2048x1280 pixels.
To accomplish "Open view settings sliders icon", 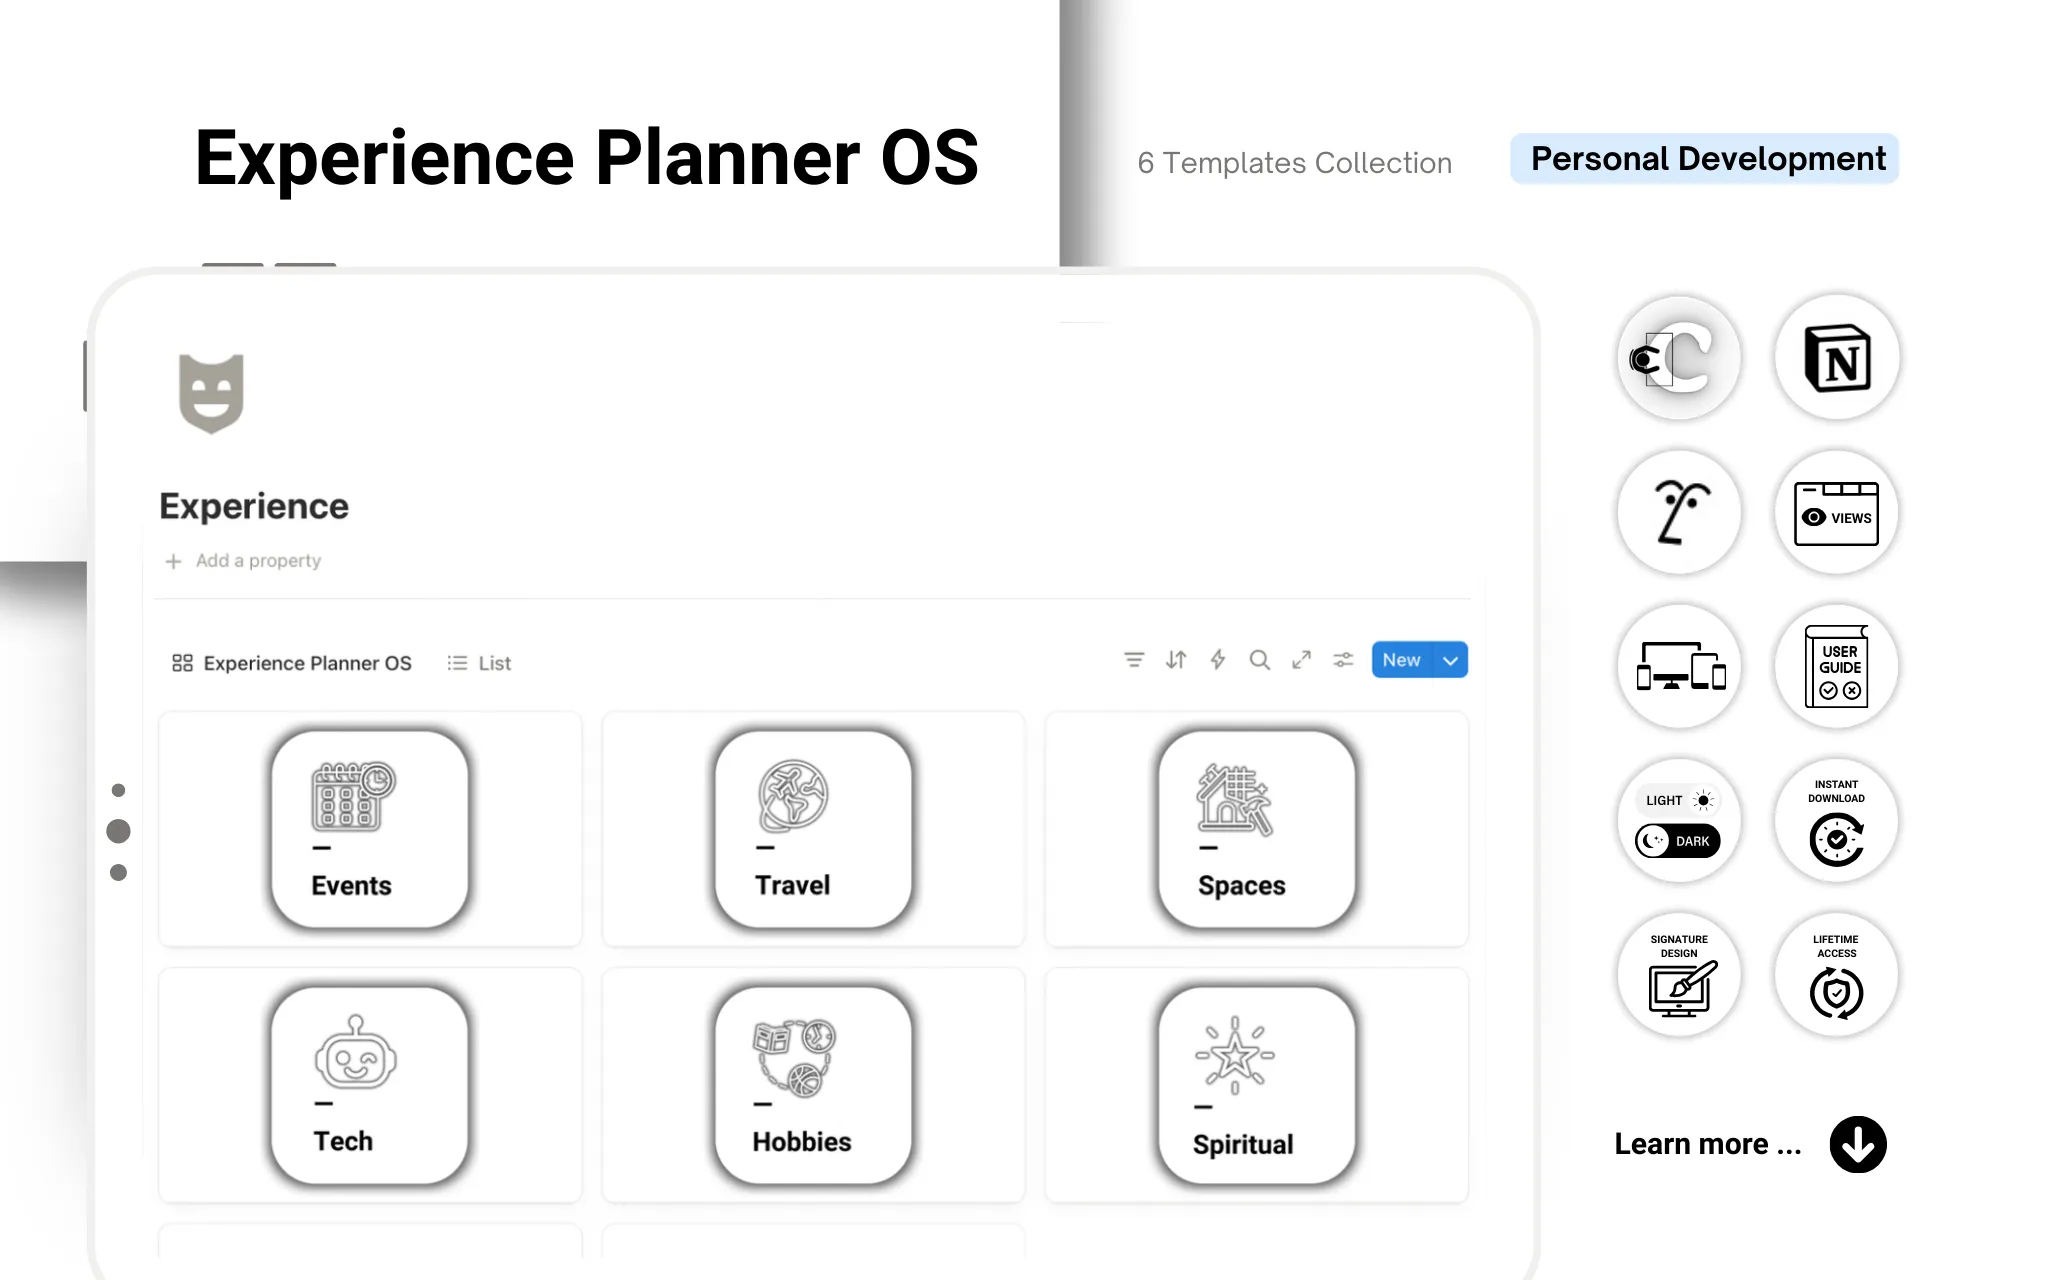I will click(1343, 660).
